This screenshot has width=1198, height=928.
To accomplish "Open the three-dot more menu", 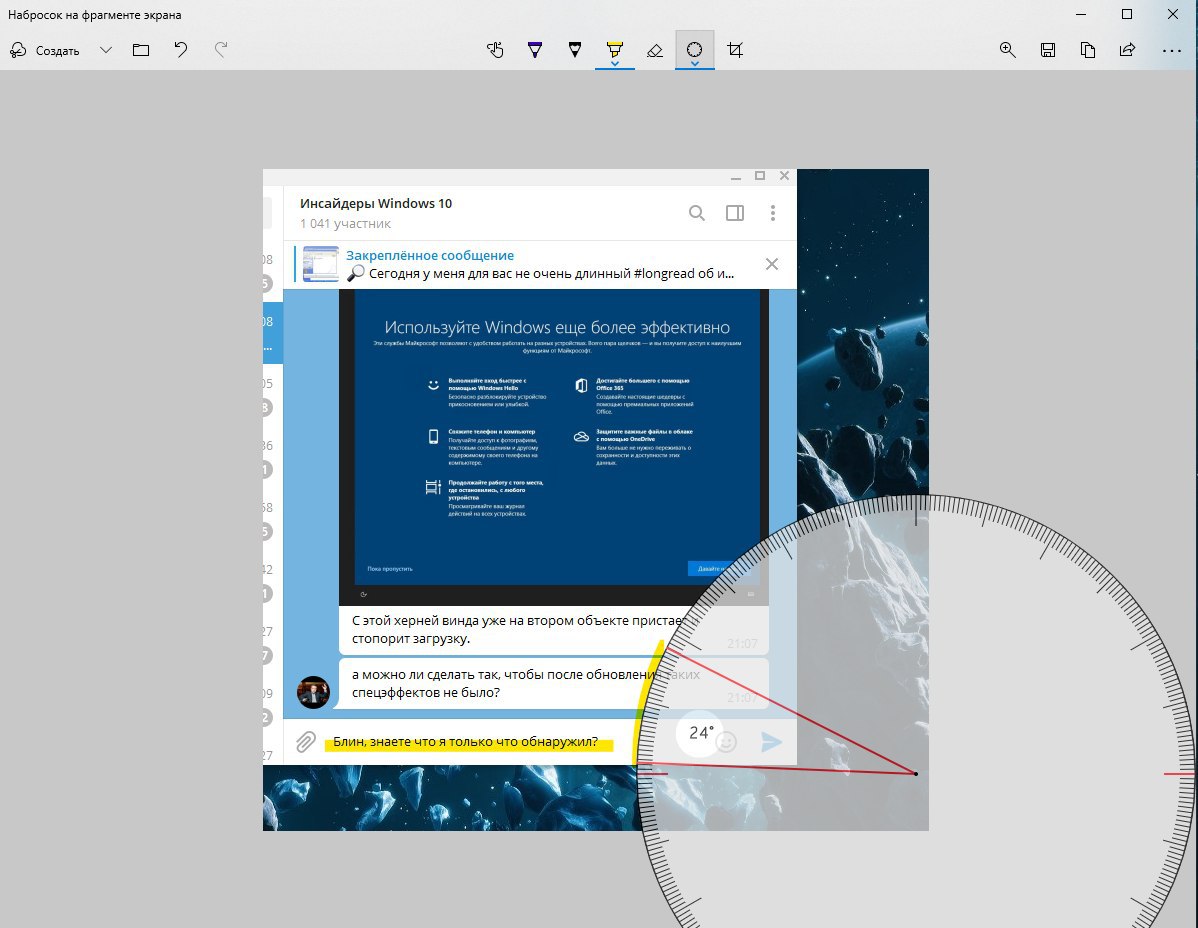I will (1172, 50).
